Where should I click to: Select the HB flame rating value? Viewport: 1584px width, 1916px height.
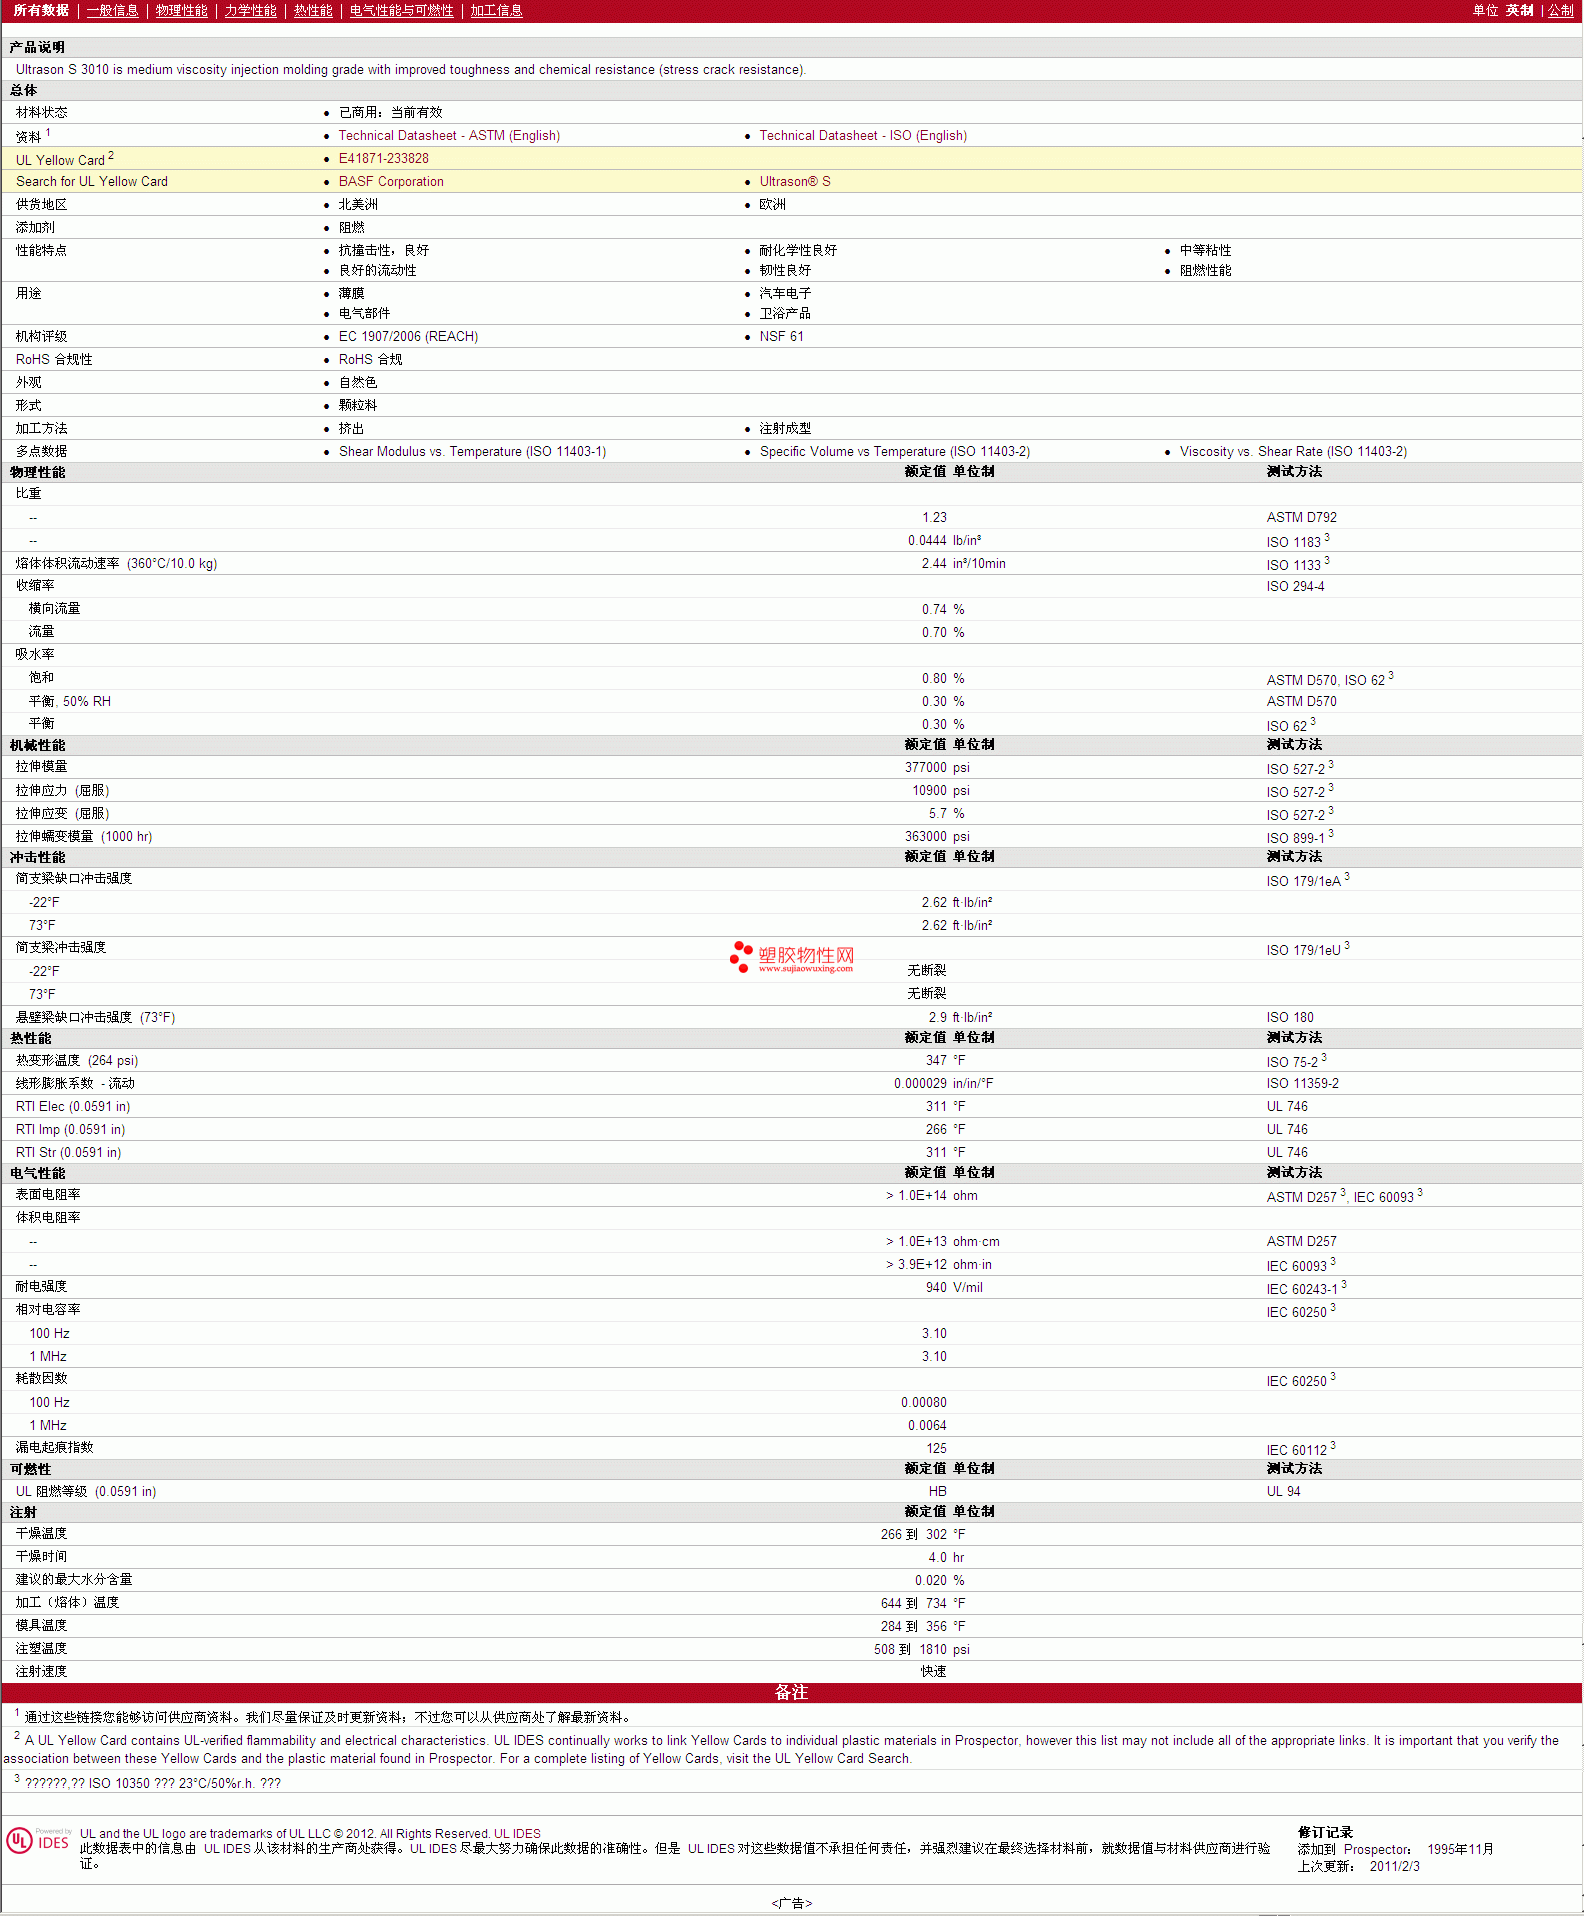tap(937, 1491)
